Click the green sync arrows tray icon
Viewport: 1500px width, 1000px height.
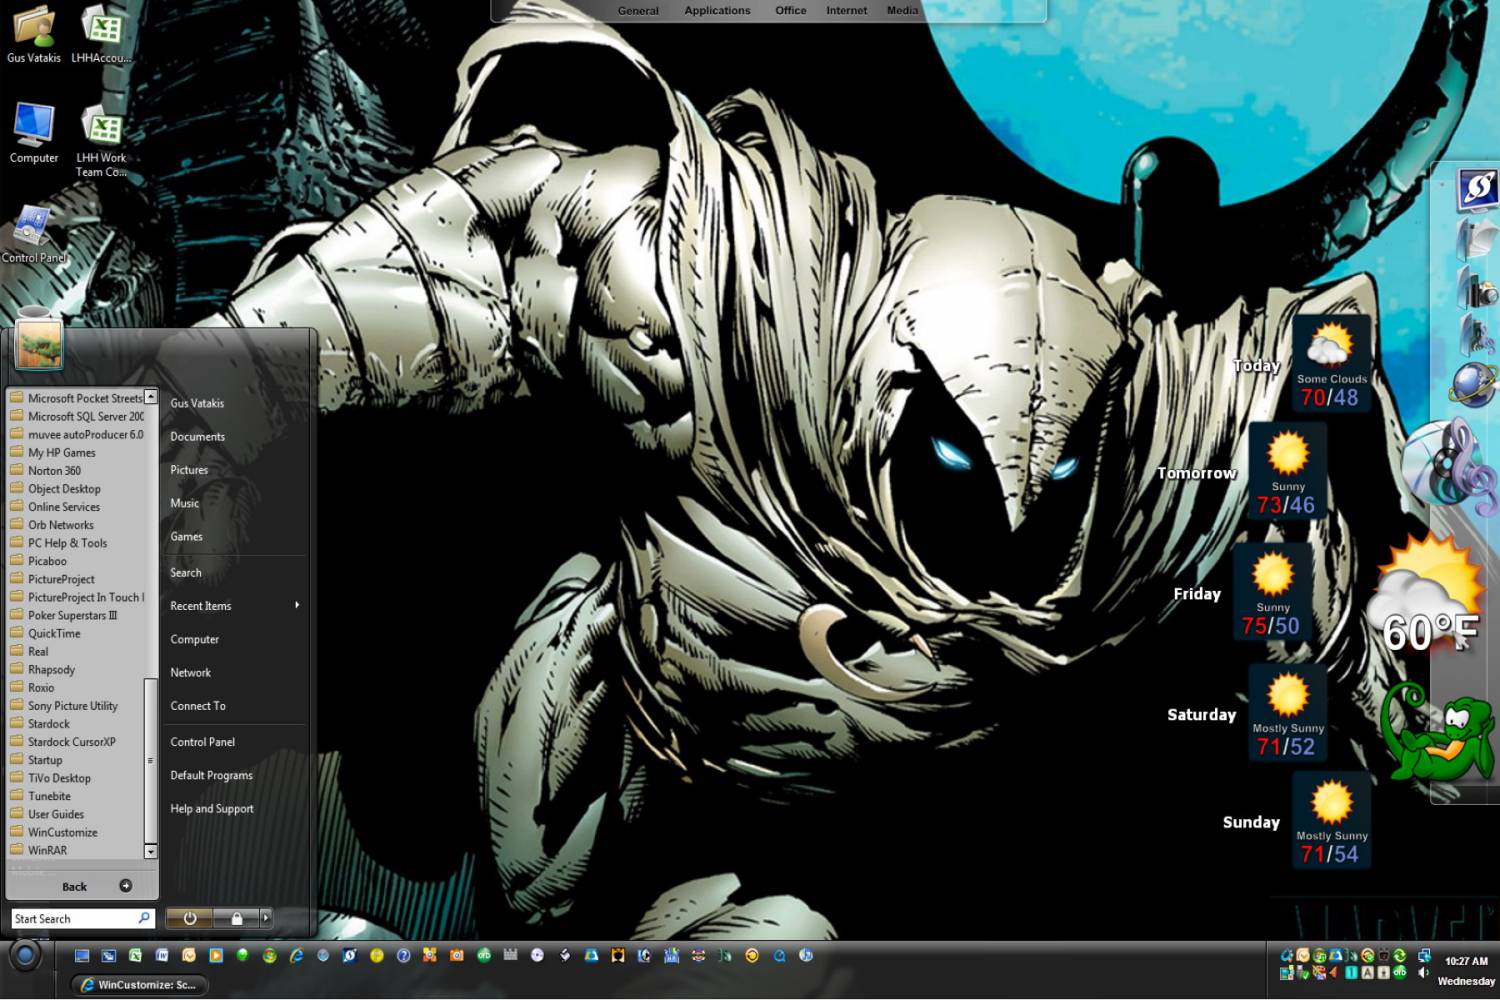[1400, 956]
